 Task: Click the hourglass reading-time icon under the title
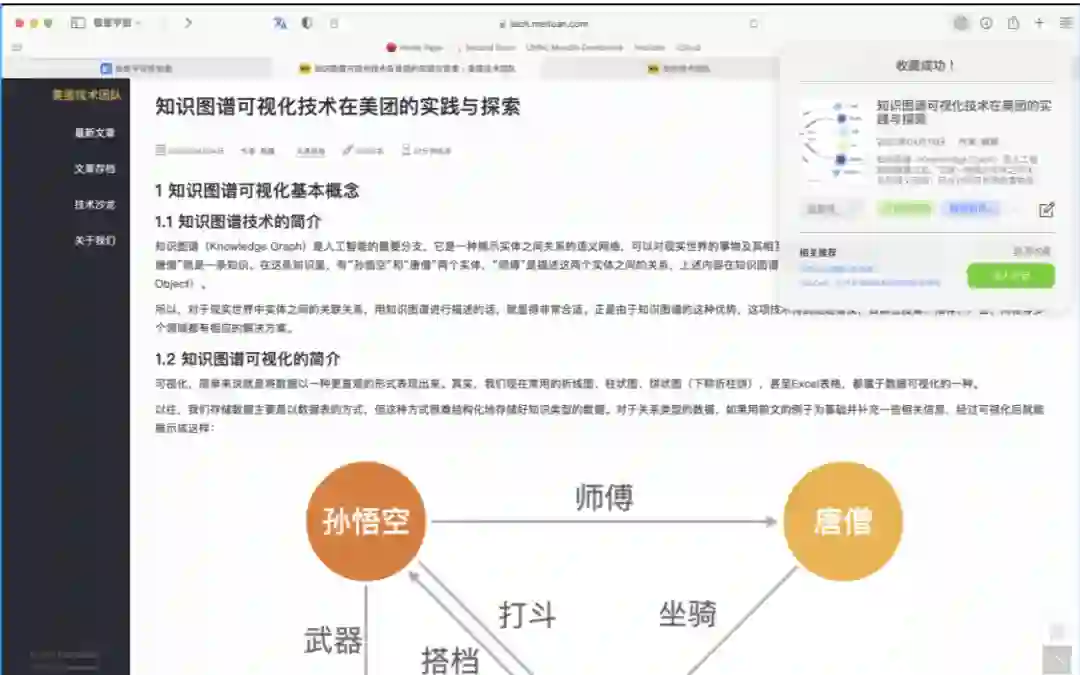[406, 149]
